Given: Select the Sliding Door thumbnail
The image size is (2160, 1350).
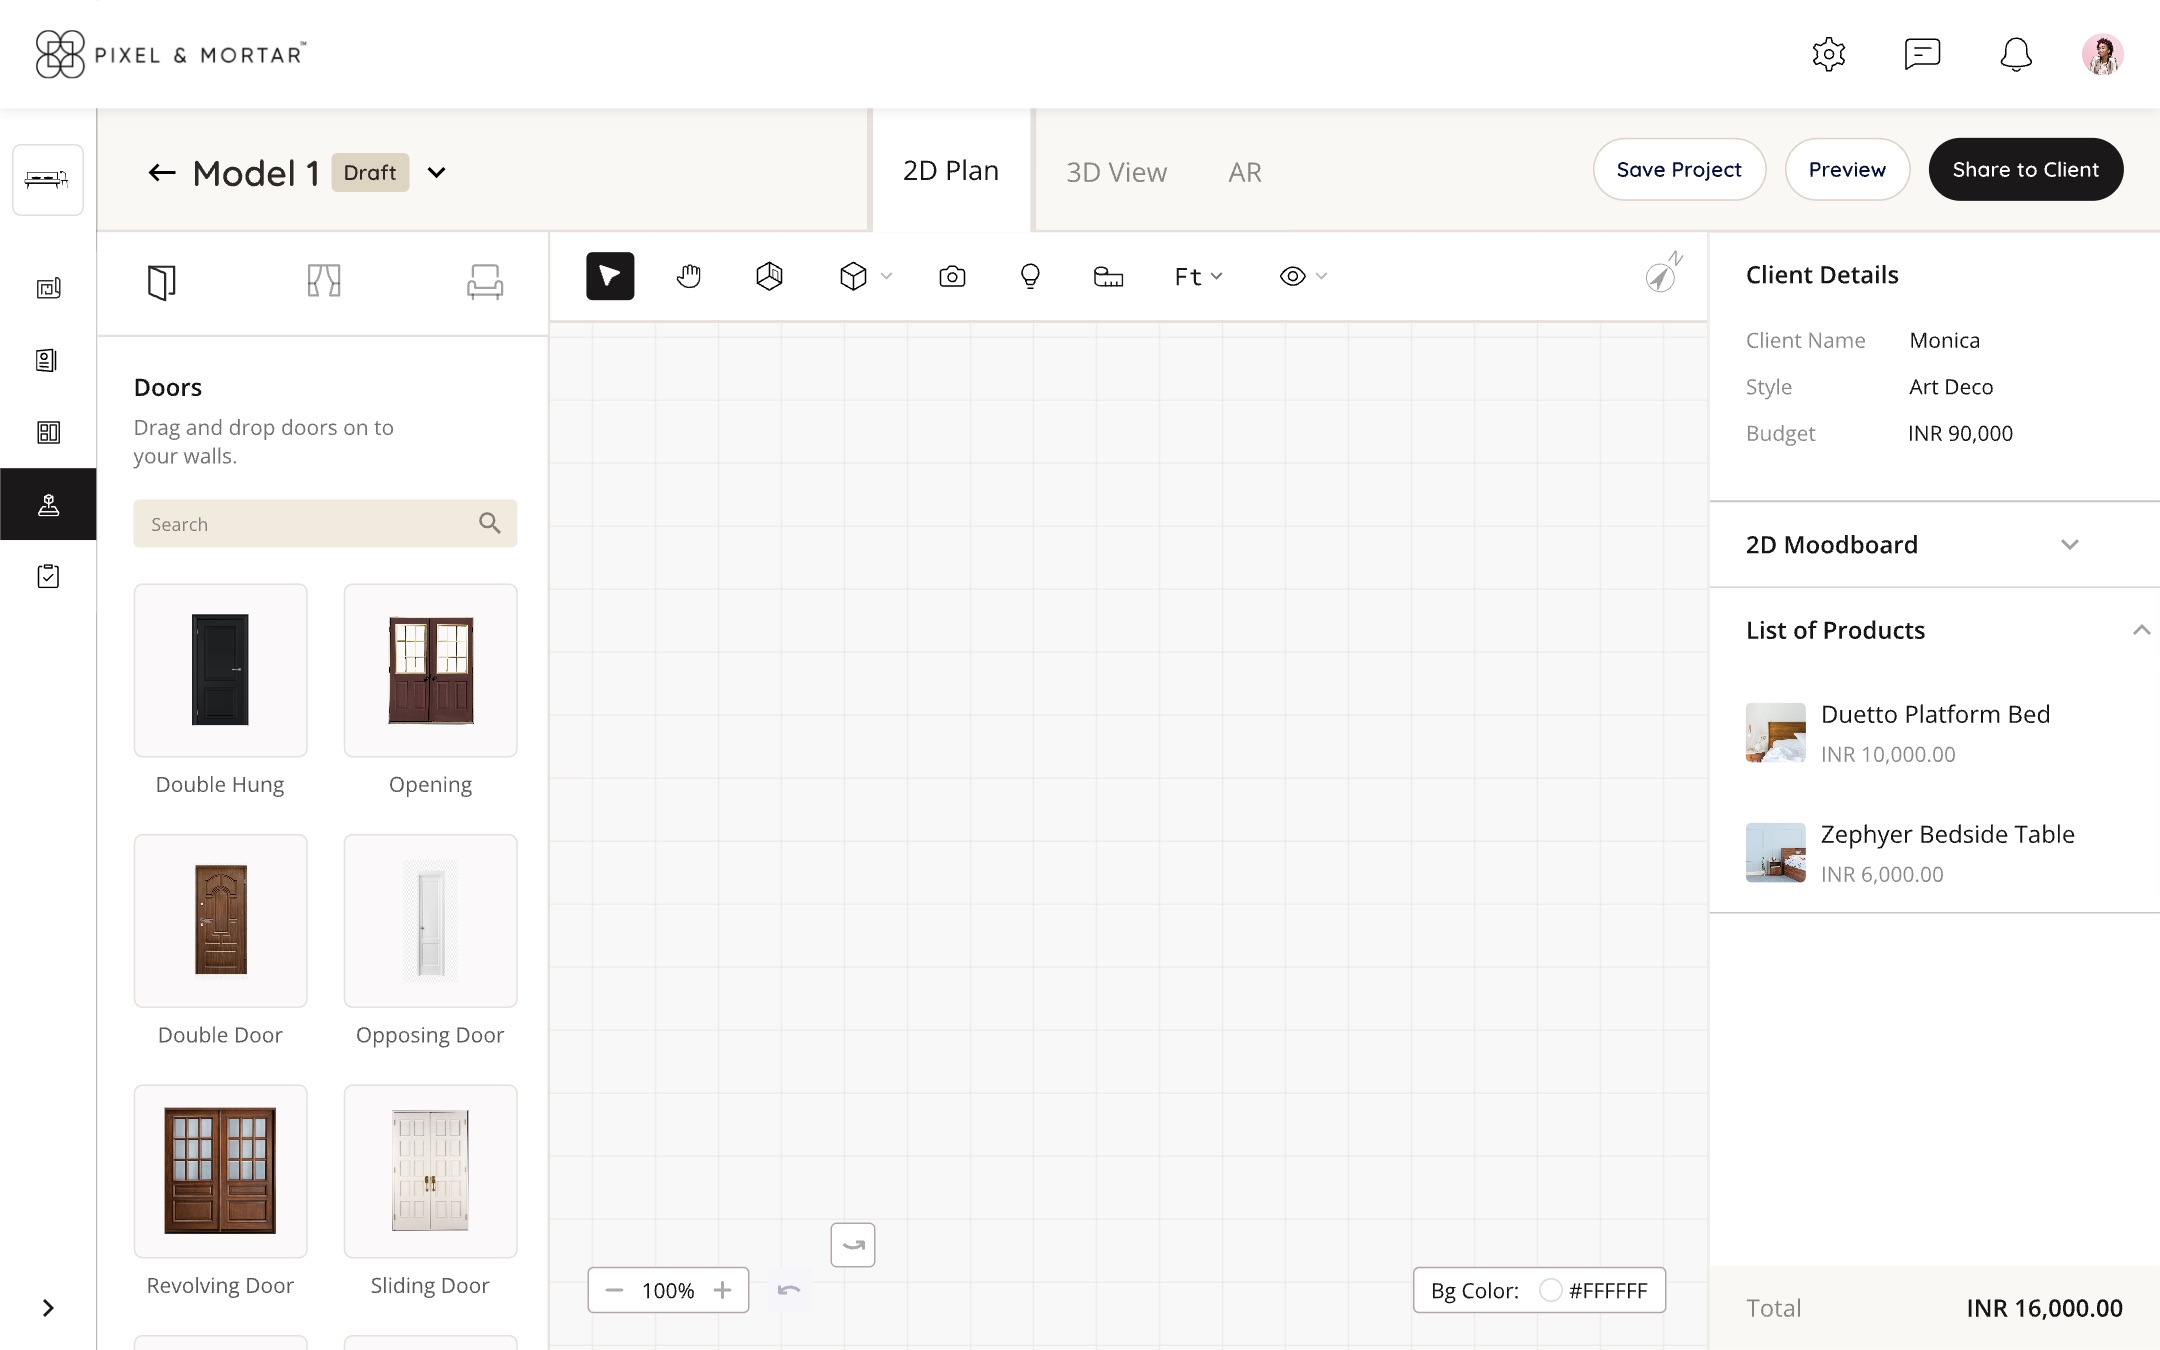Looking at the screenshot, I should click(430, 1170).
